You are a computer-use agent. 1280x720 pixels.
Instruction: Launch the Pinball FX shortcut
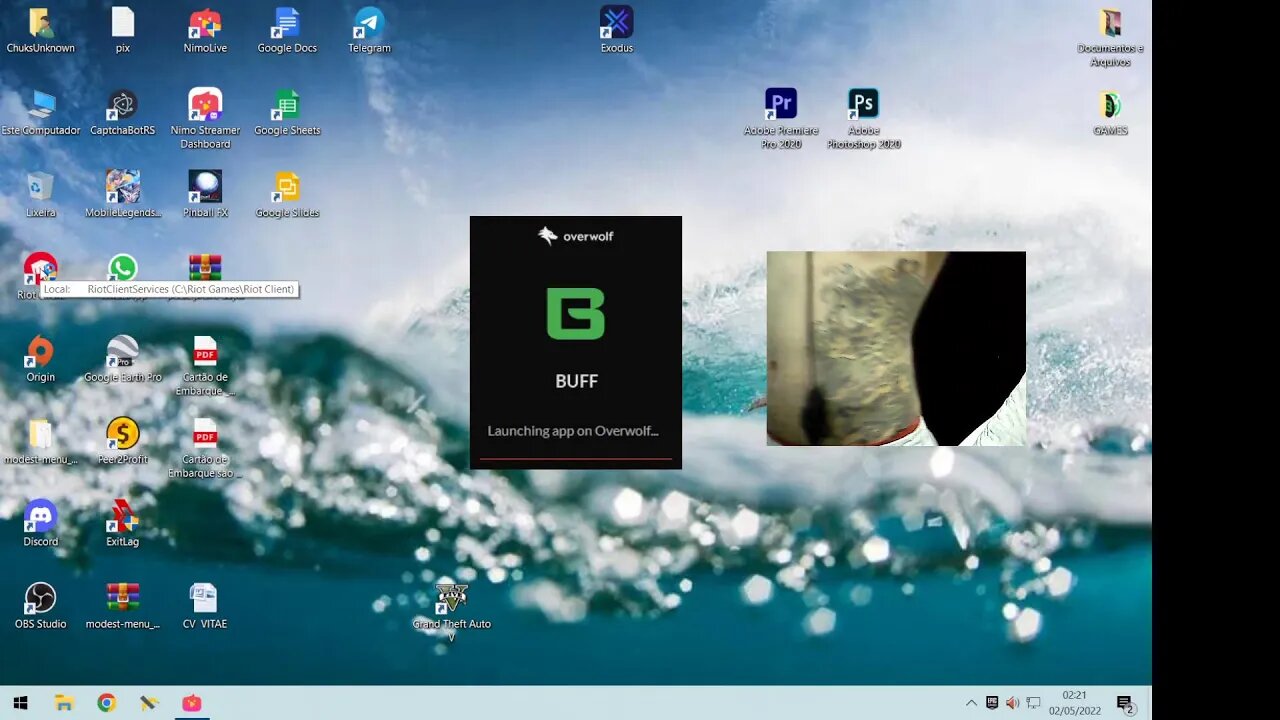click(x=205, y=194)
